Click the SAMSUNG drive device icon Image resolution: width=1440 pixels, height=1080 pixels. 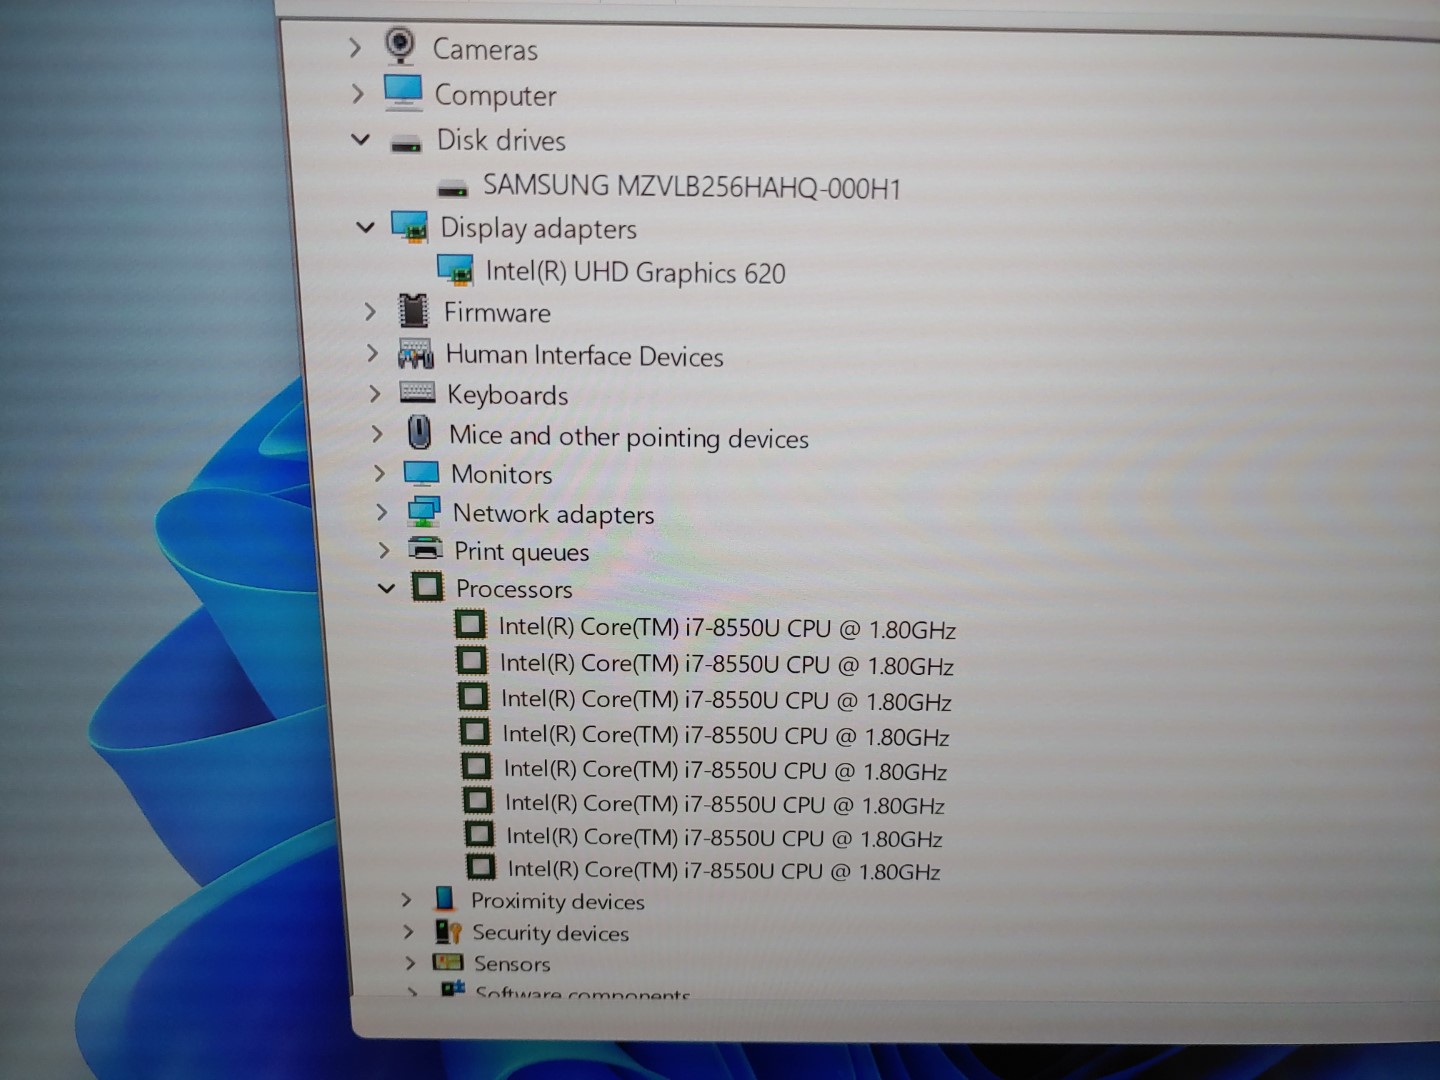coord(453,188)
